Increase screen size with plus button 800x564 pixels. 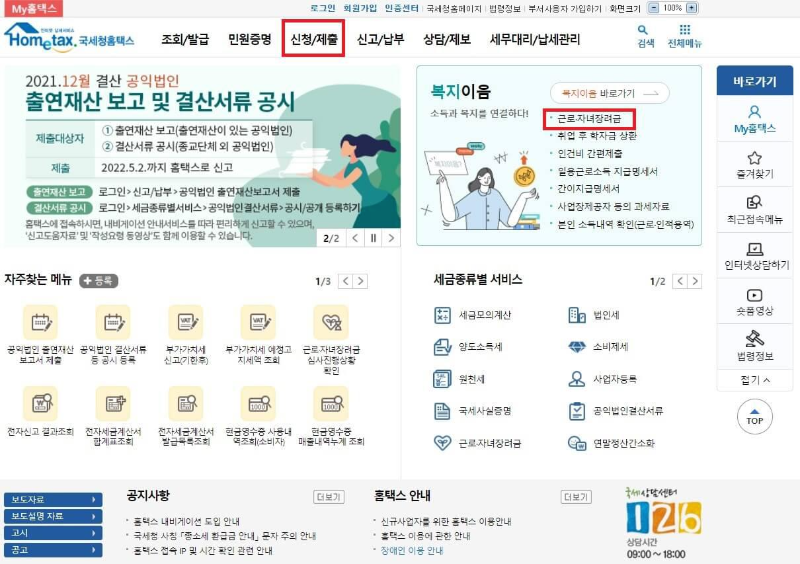tap(691, 8)
